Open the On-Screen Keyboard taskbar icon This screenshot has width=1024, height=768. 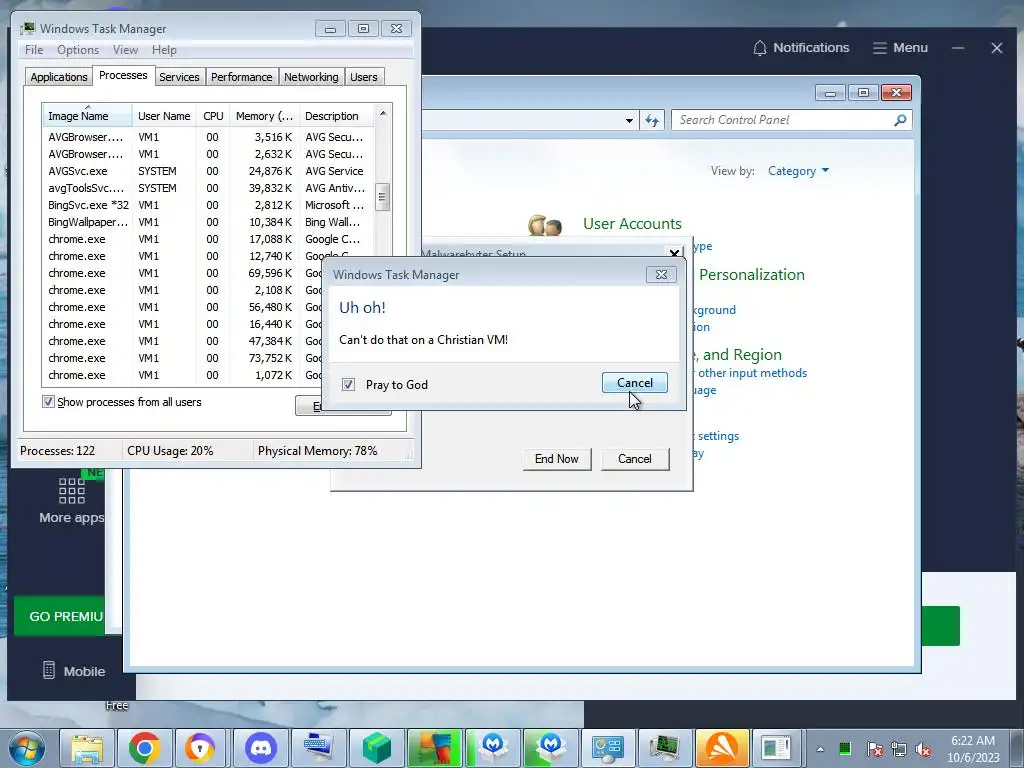coord(318,748)
